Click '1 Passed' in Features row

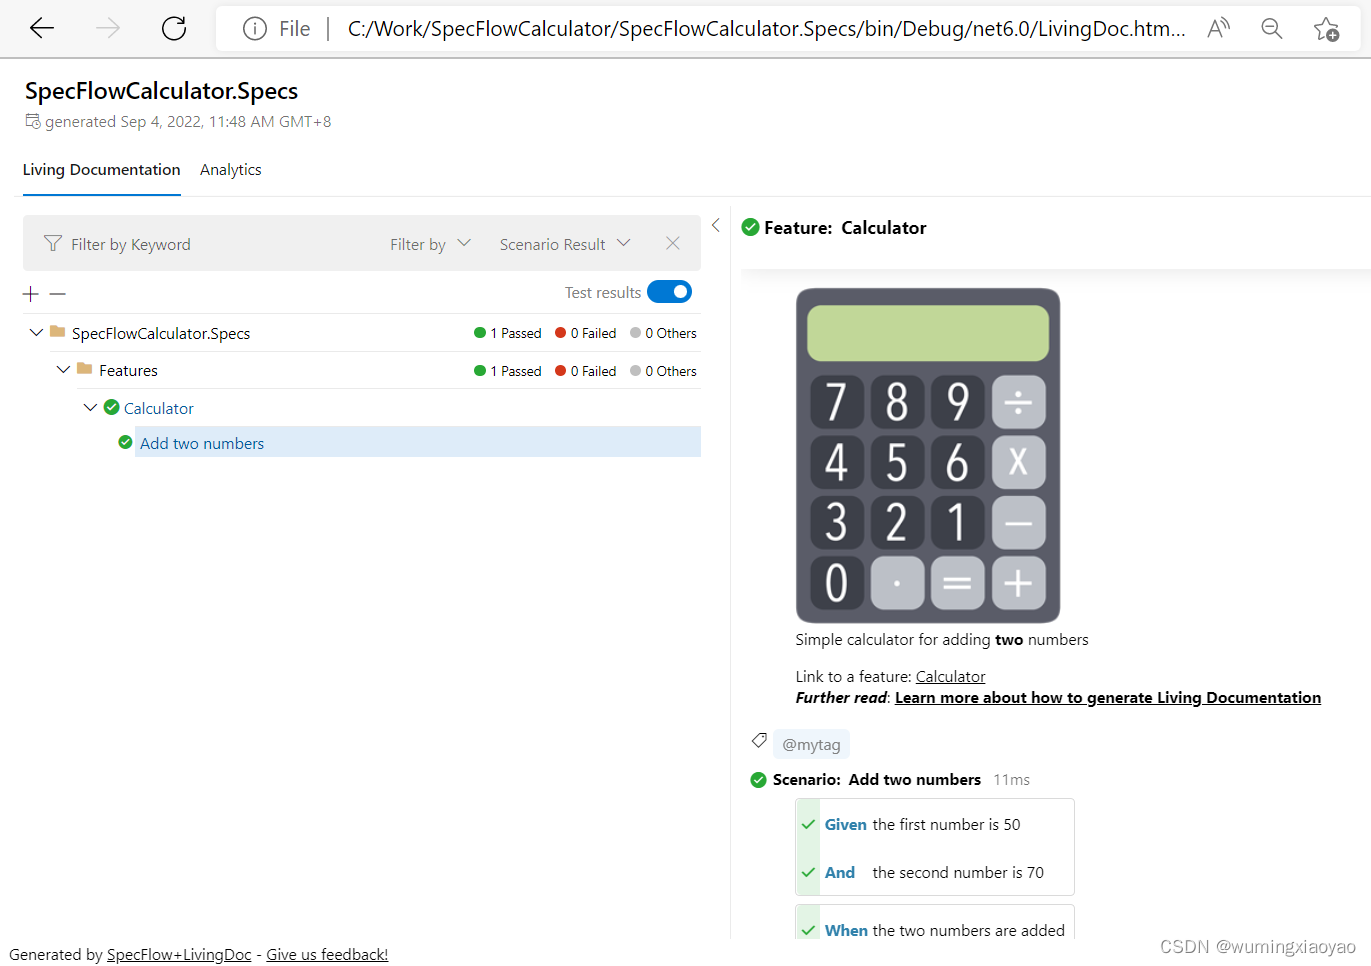pos(508,371)
